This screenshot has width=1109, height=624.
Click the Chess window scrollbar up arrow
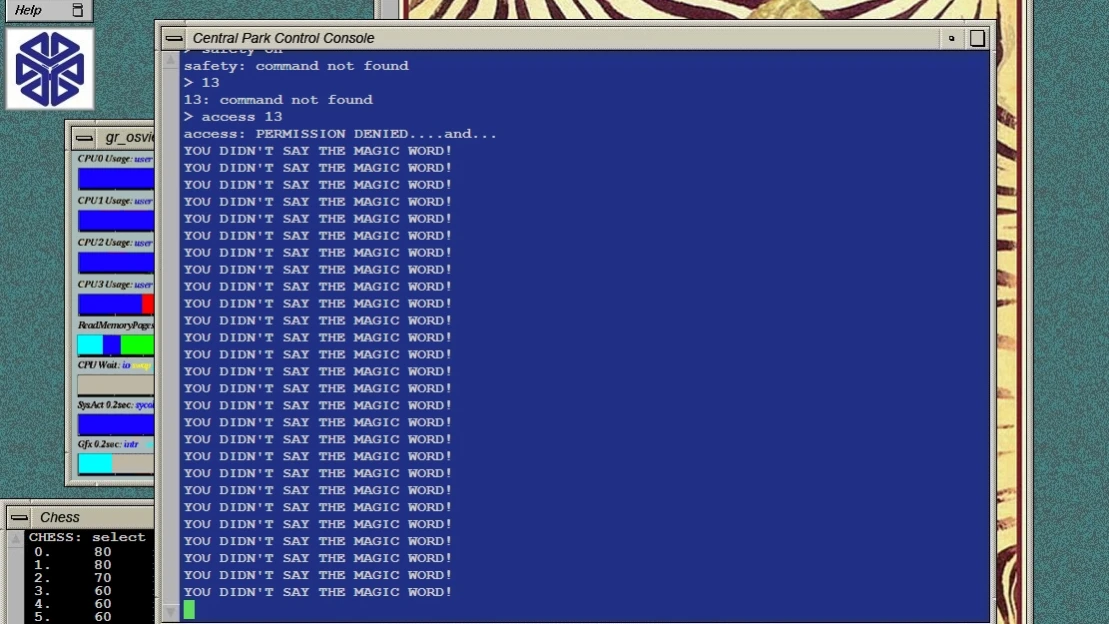click(16, 539)
